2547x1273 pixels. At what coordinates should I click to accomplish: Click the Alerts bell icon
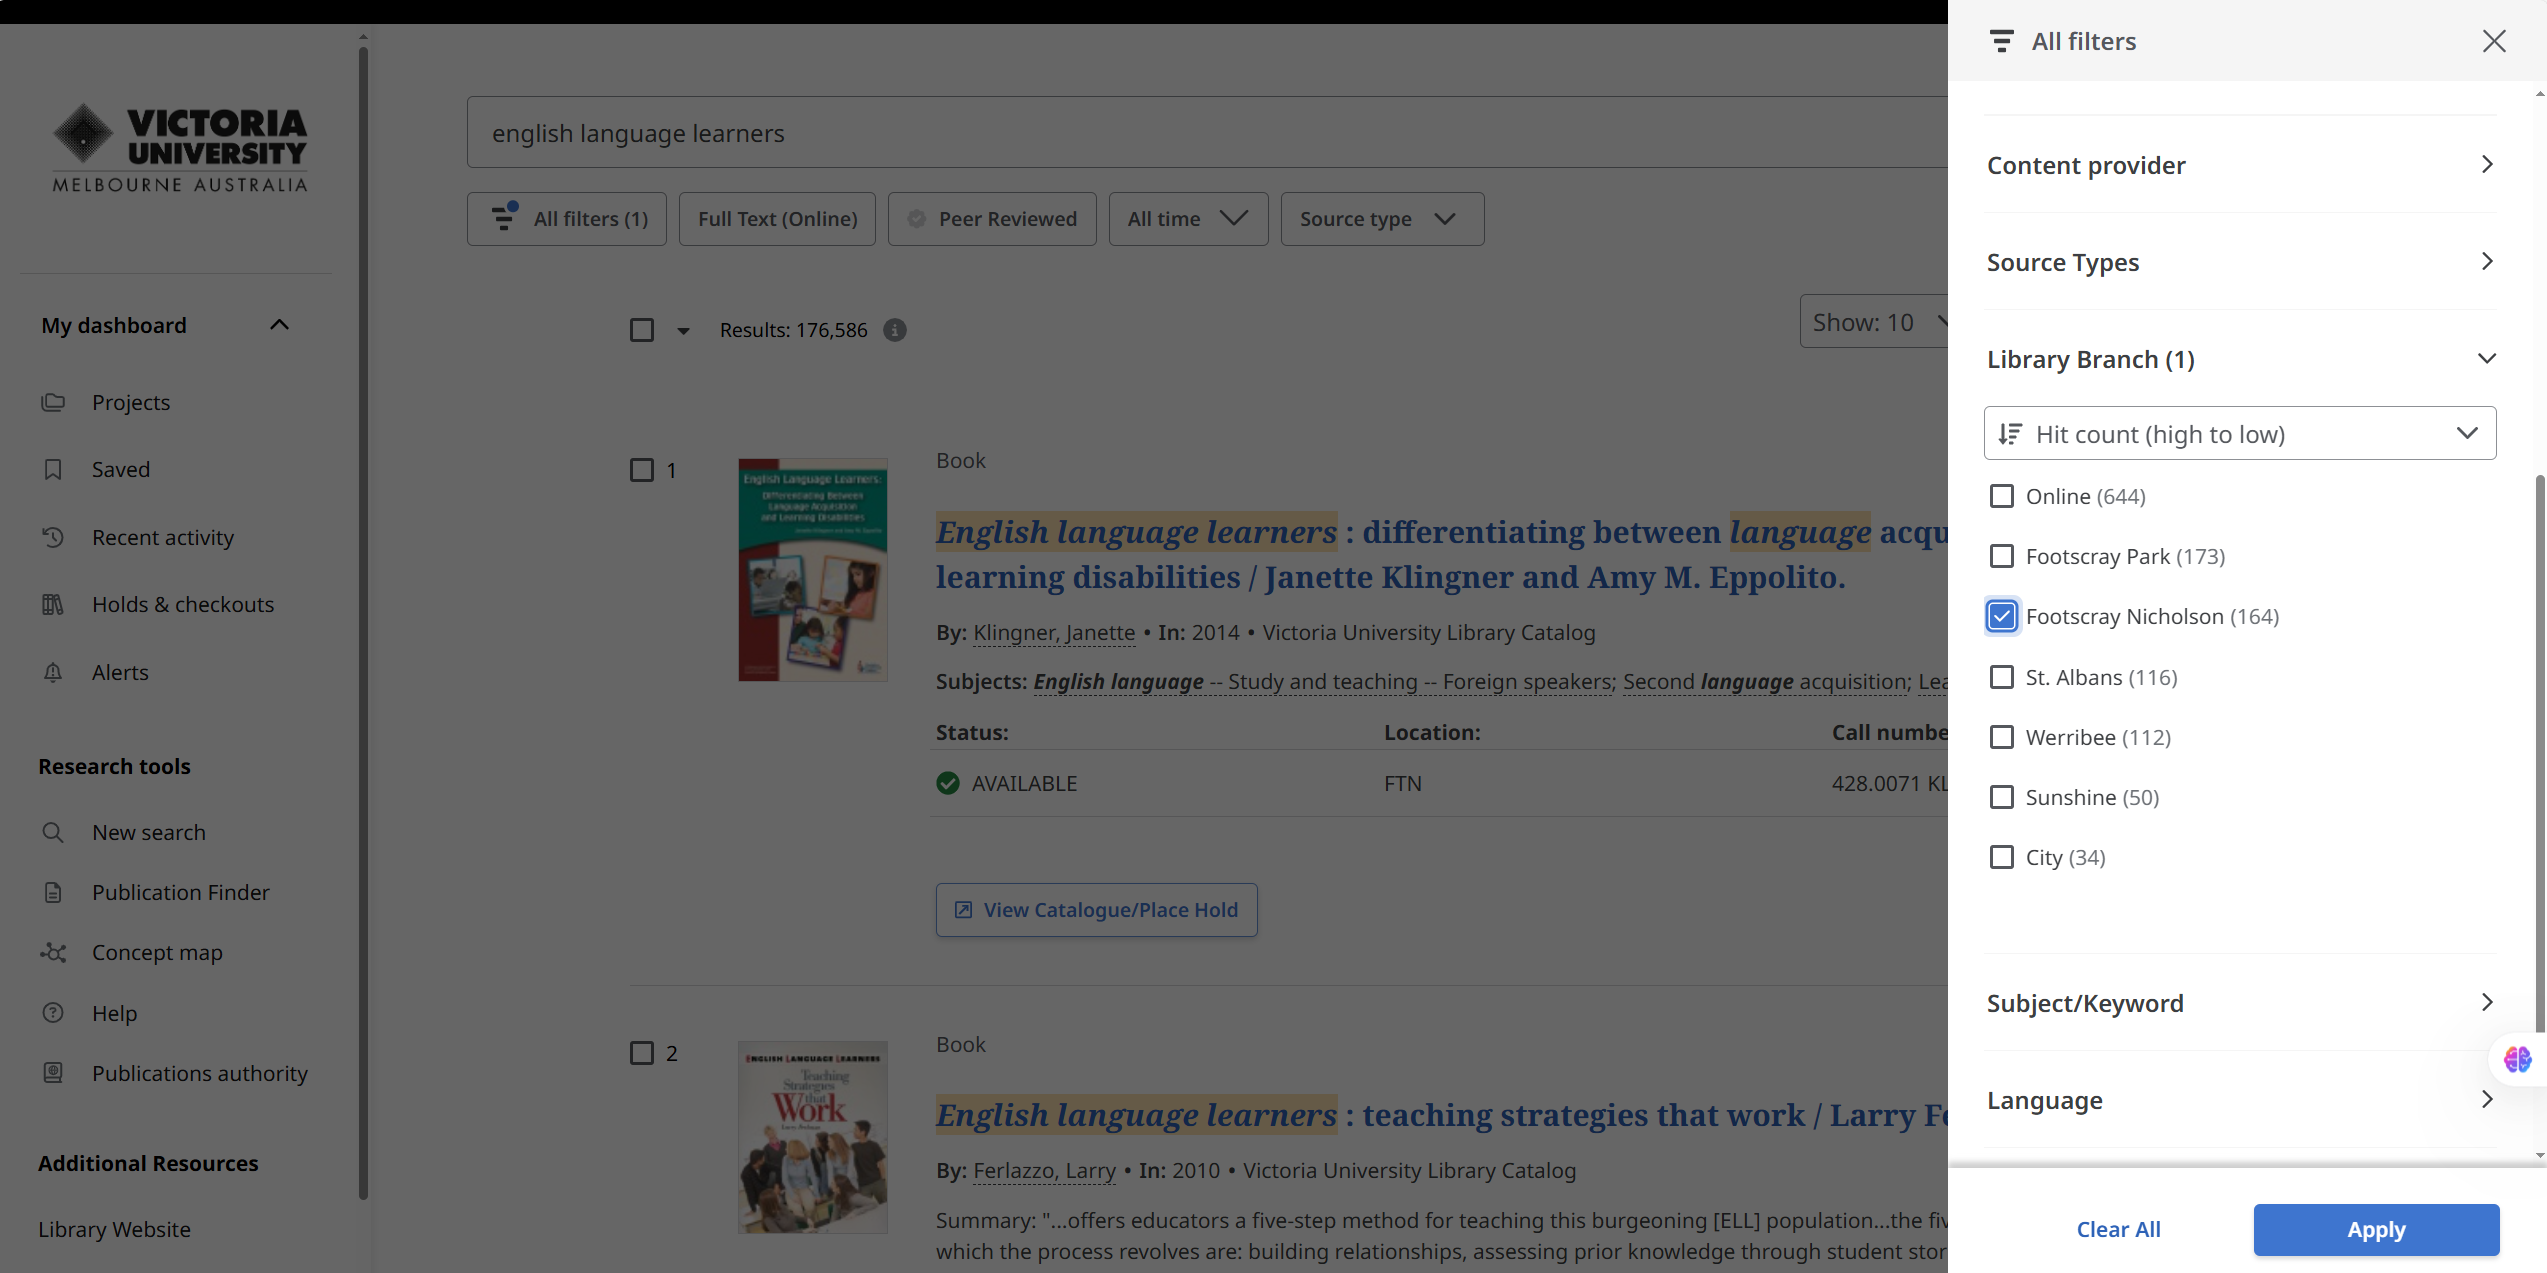53,672
